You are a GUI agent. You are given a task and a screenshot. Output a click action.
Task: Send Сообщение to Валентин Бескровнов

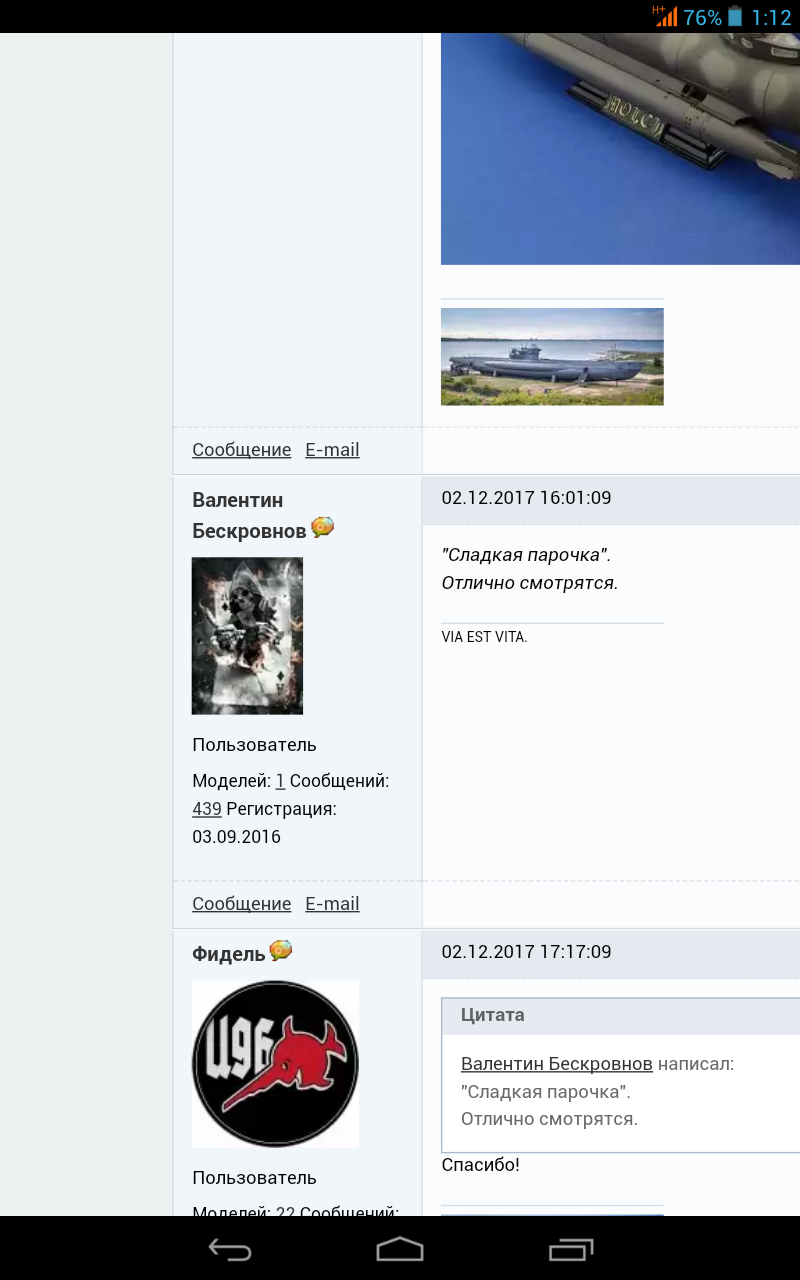point(242,904)
